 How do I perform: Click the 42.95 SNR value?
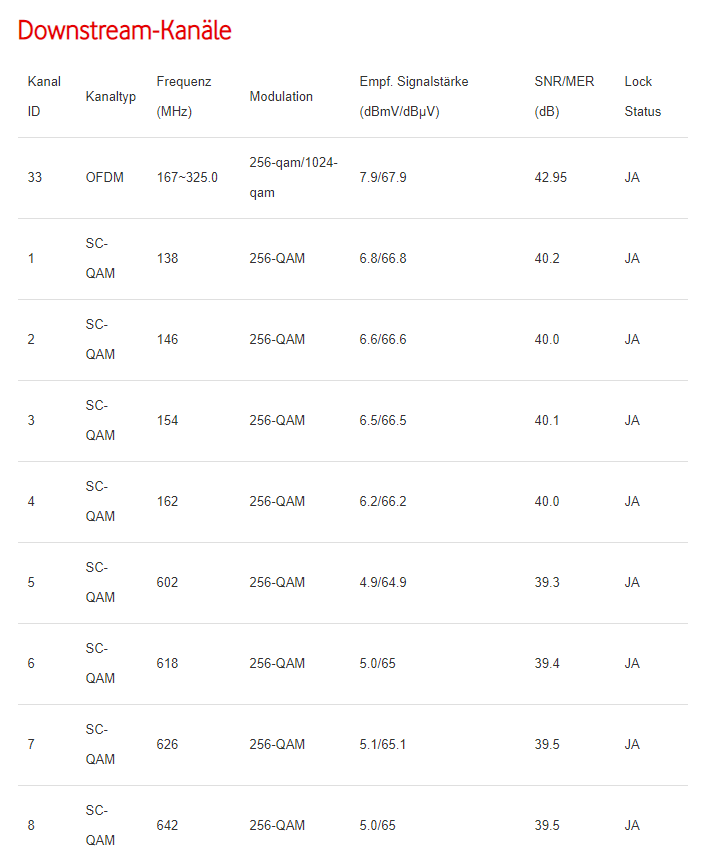point(551,178)
